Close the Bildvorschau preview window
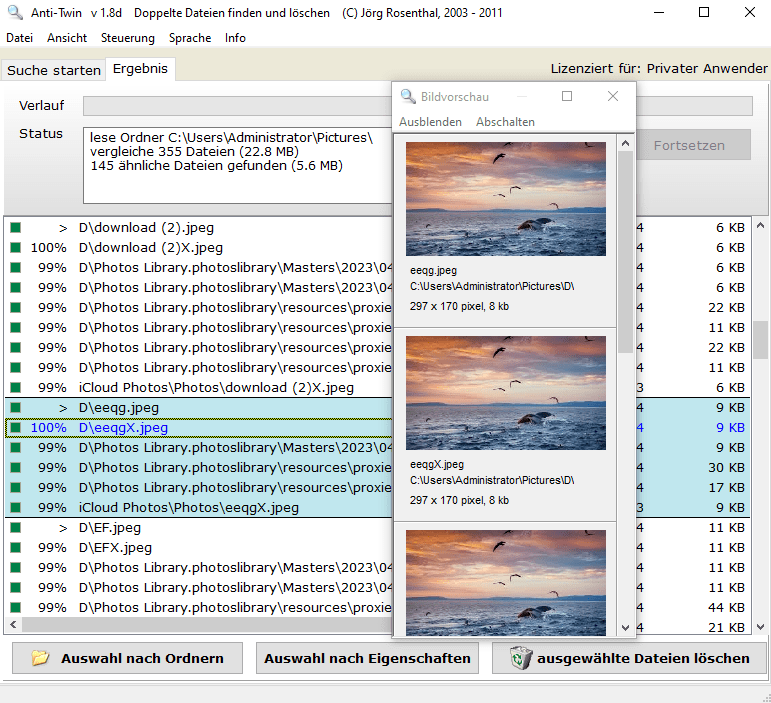 coord(613,96)
